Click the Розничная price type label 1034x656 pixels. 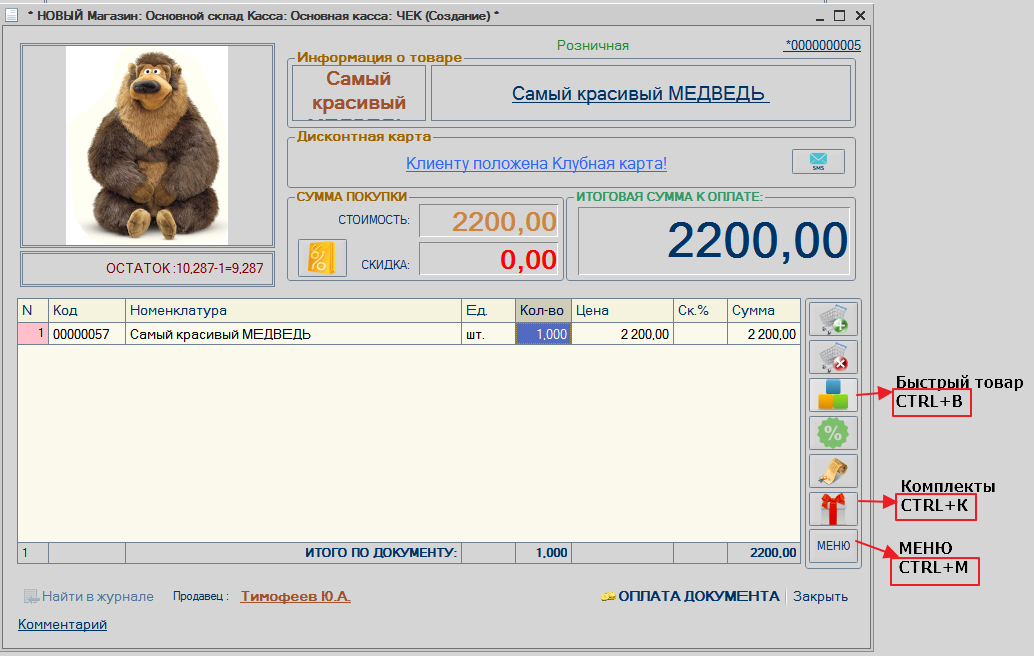pyautogui.click(x=593, y=45)
